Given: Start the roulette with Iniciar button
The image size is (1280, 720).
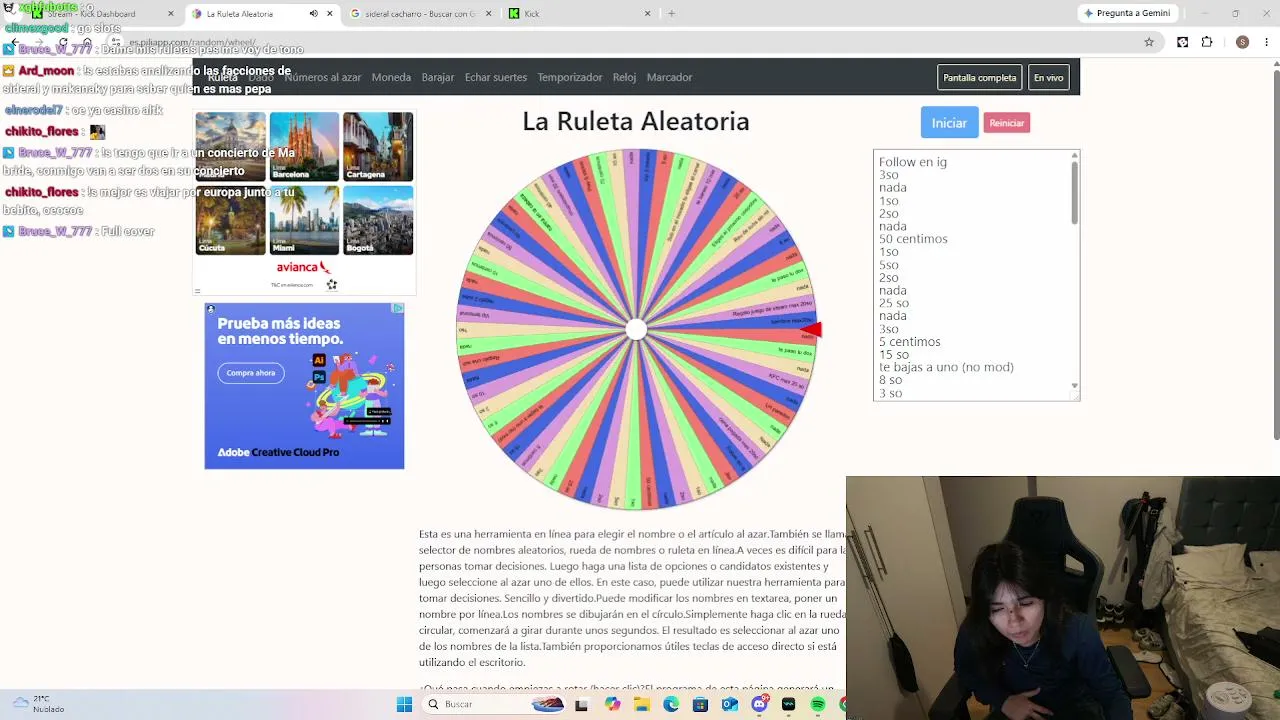Looking at the screenshot, I should (x=949, y=122).
